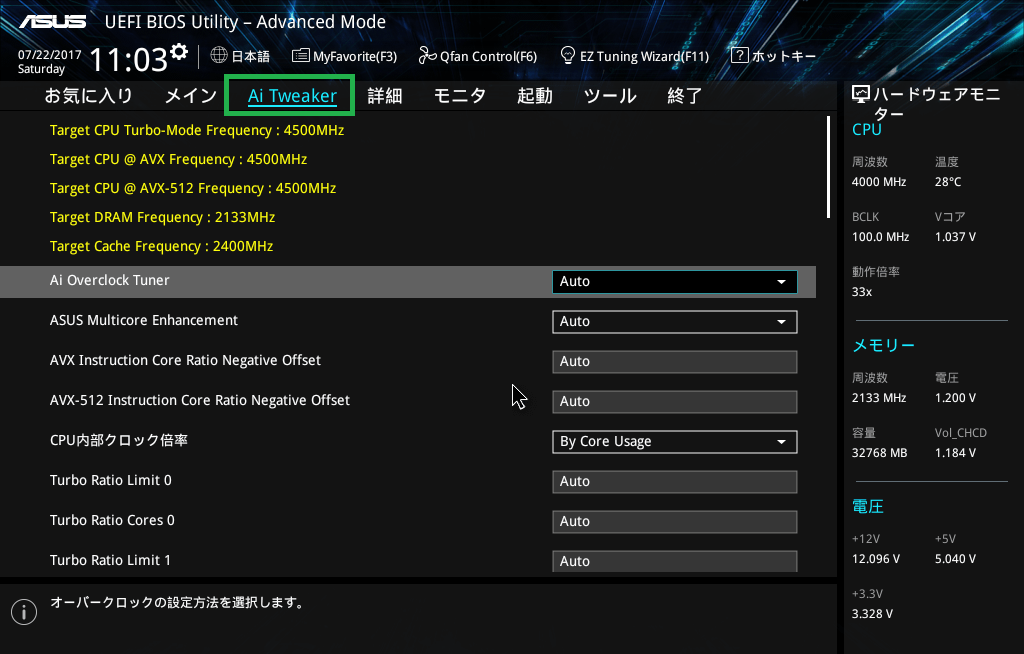
Task: Click Vol_CHCD 1.184 V value
Action: (x=955, y=453)
